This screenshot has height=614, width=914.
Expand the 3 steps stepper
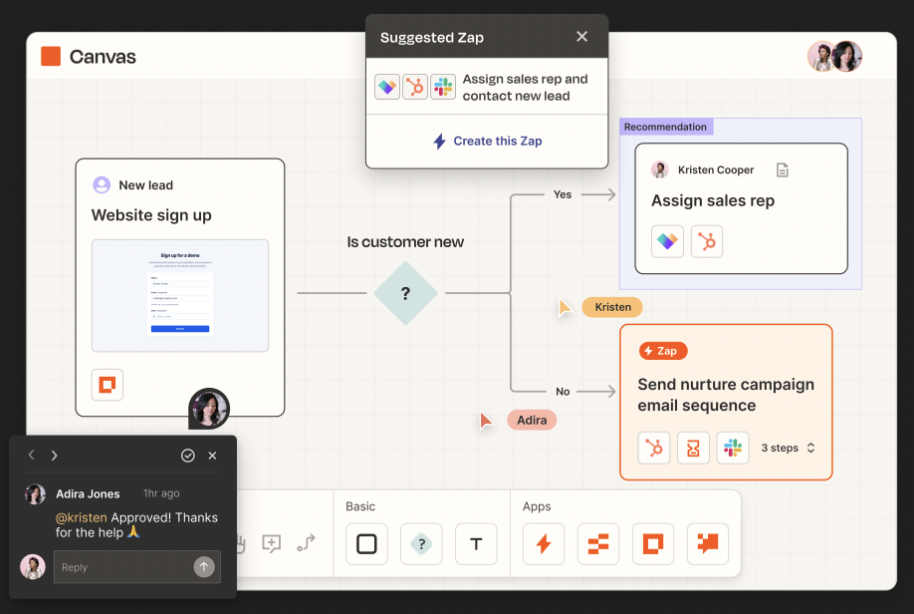coord(811,448)
